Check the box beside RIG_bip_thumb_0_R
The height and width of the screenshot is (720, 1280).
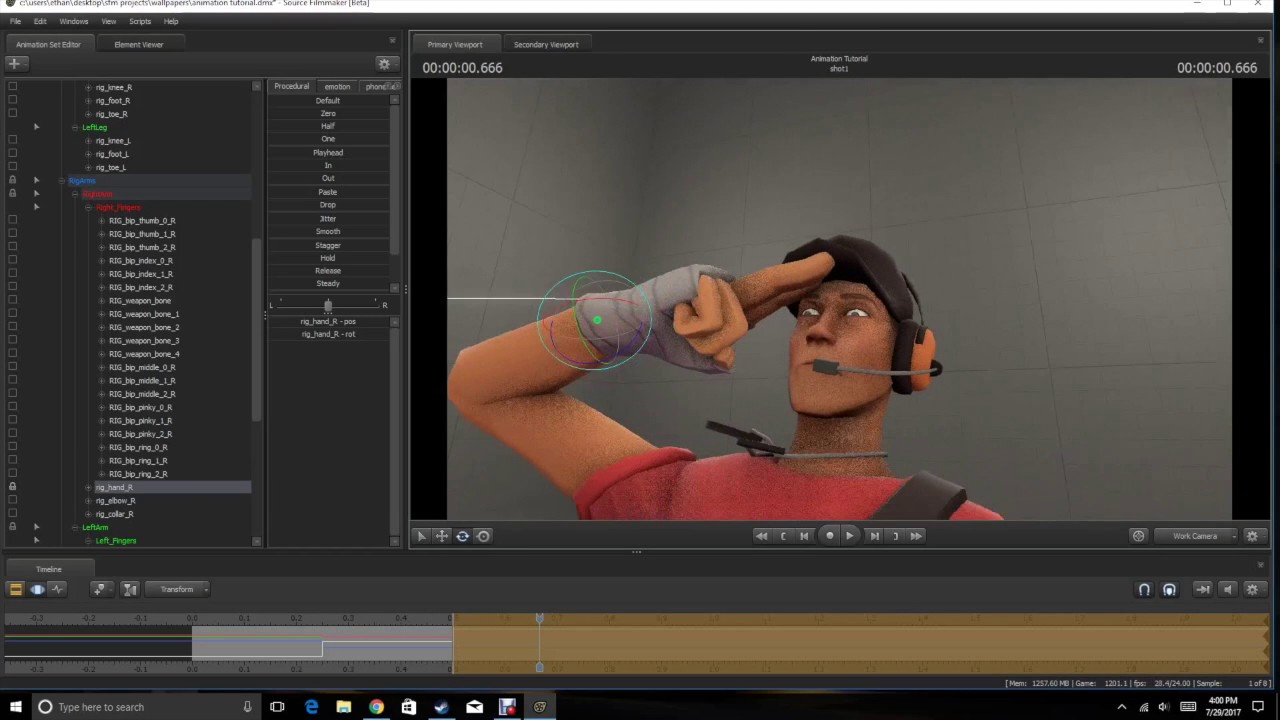coord(12,221)
